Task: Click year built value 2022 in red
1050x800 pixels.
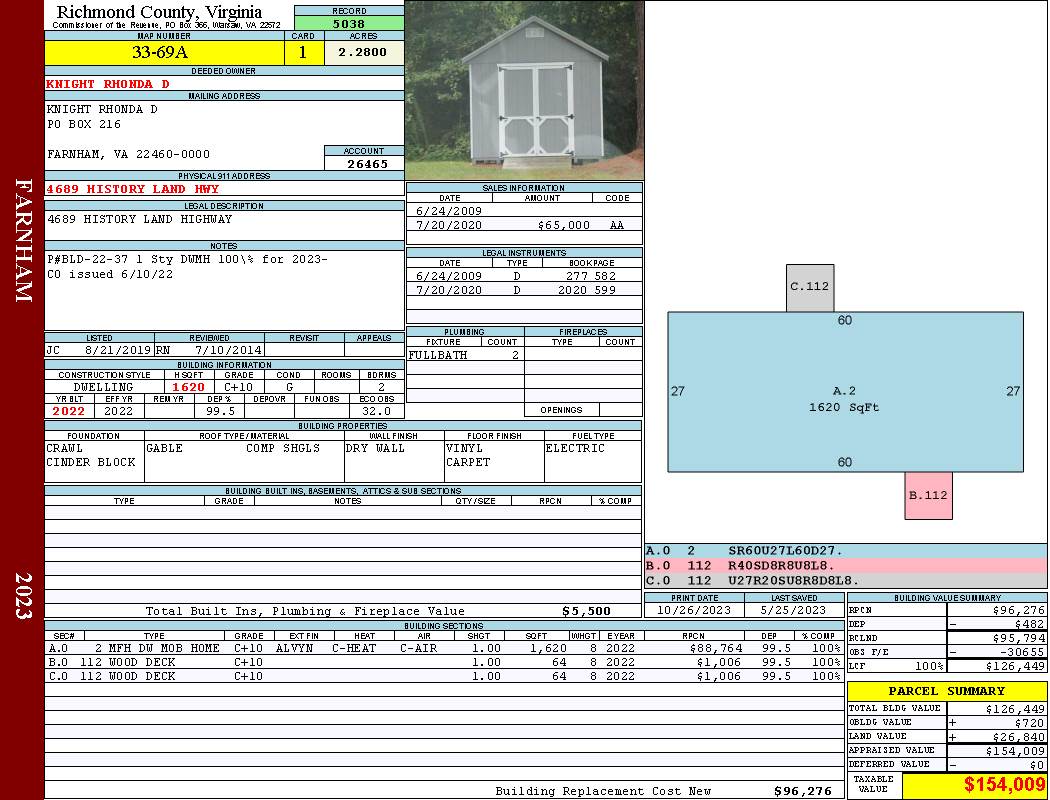Action: point(69,411)
